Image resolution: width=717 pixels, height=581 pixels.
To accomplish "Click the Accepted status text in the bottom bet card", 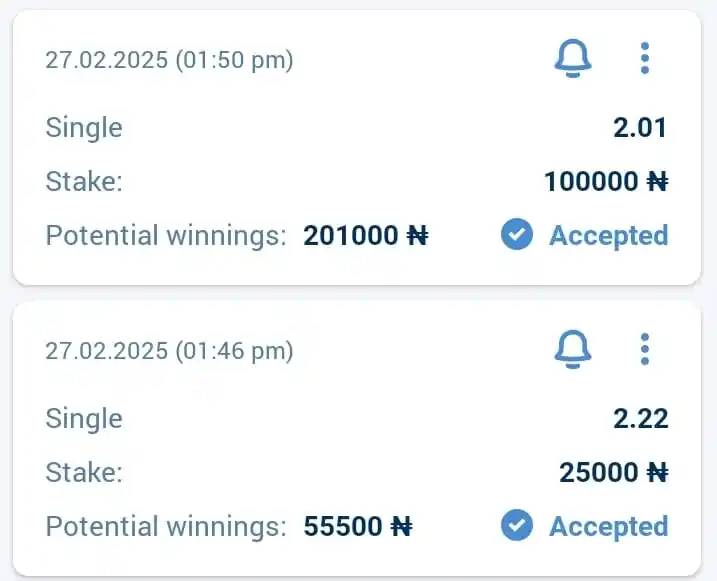I will (609, 527).
